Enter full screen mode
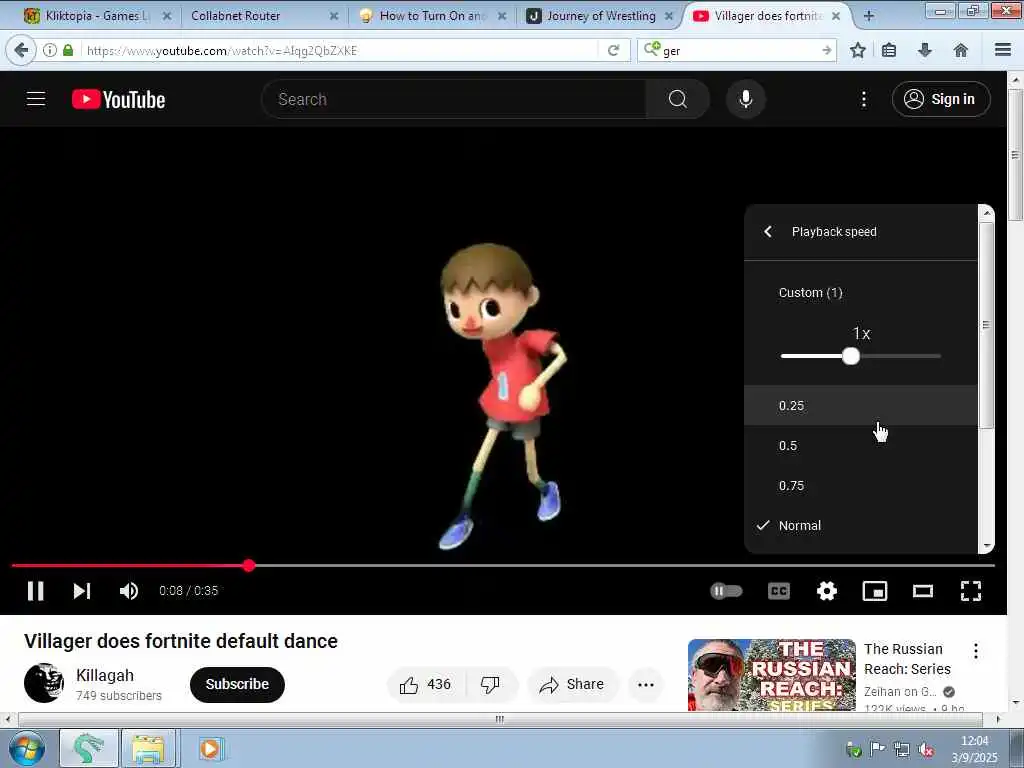Screen dimensions: 1024x768 [971, 591]
